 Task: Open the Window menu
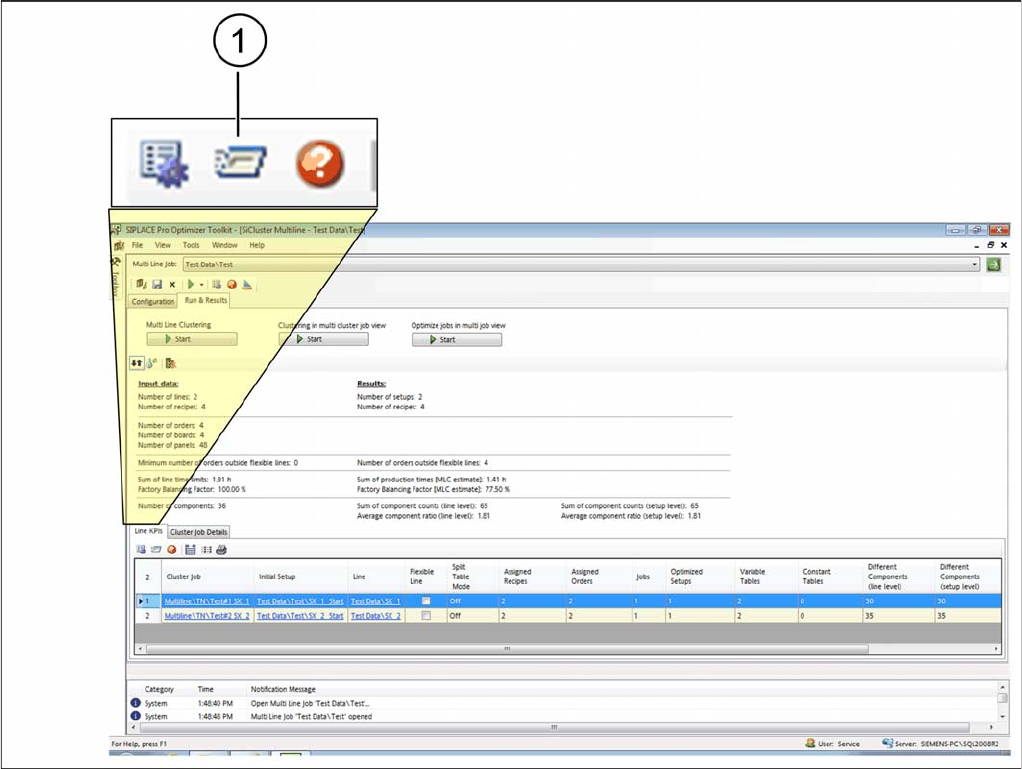click(x=224, y=246)
